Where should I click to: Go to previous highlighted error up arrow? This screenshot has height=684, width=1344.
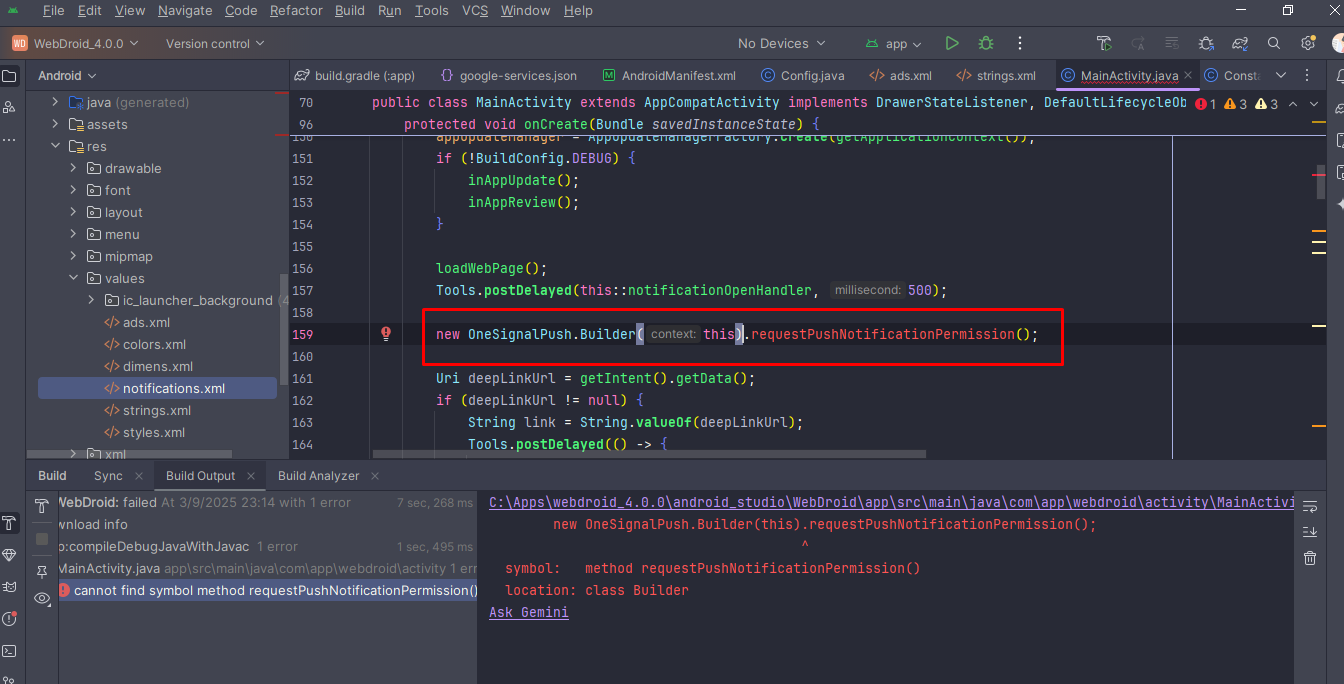(x=1292, y=104)
